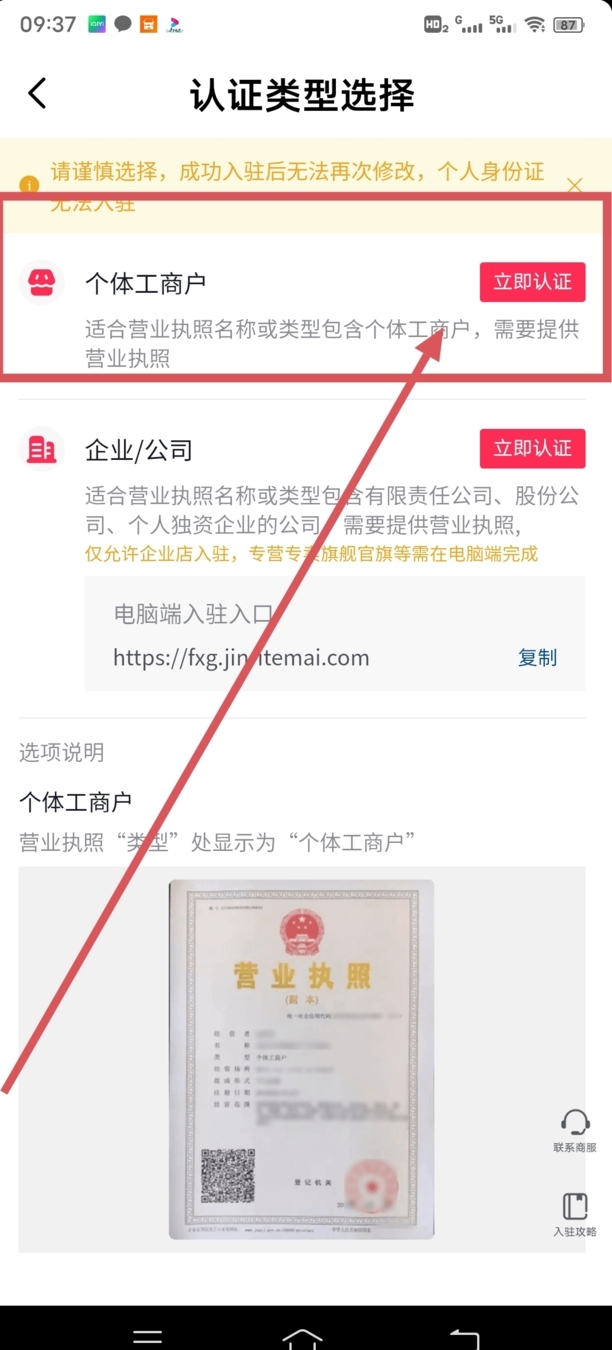Click 立即认证 for 个体工商户
The image size is (612, 1350).
click(x=532, y=282)
